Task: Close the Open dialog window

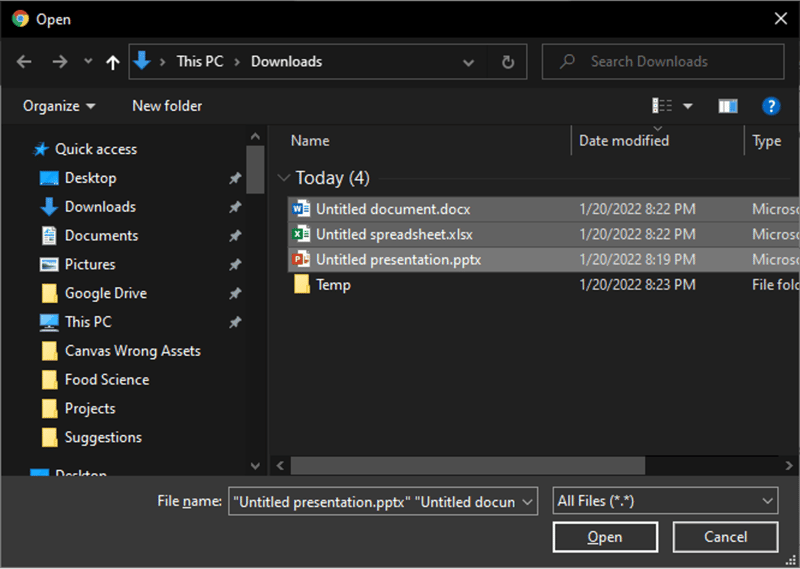Action: 780,19
